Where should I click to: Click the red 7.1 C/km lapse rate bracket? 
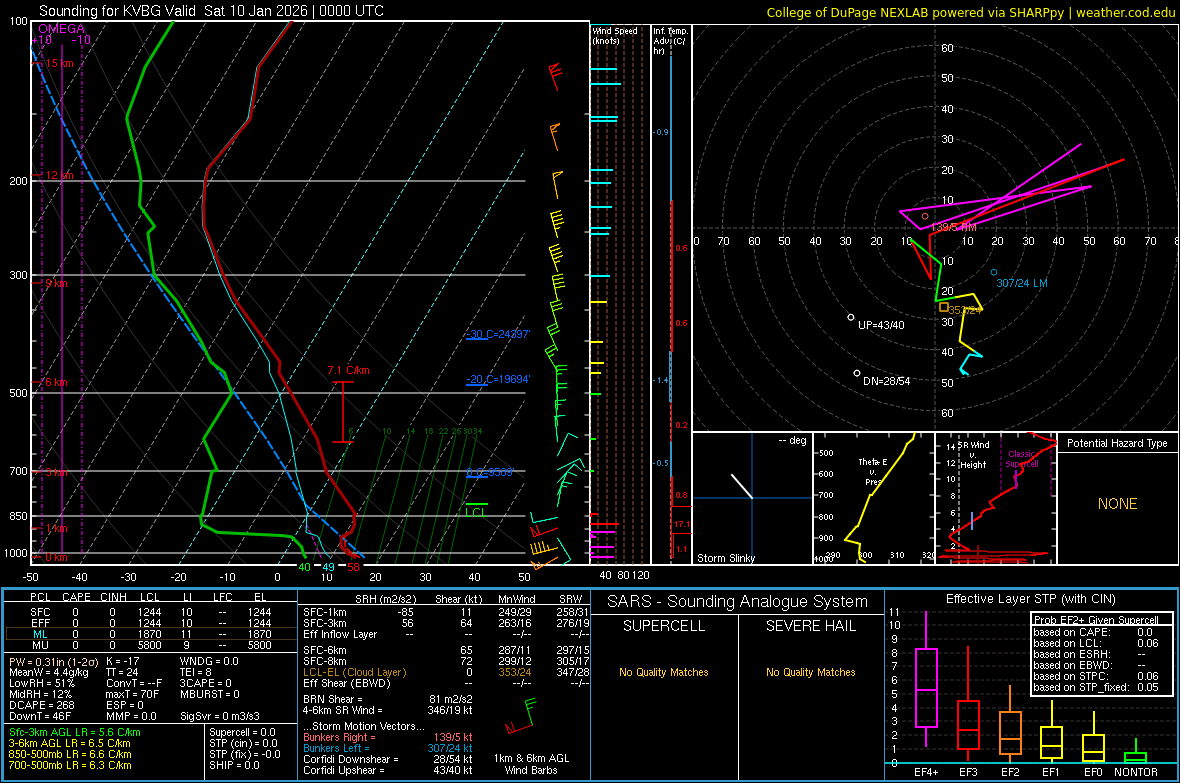click(343, 412)
